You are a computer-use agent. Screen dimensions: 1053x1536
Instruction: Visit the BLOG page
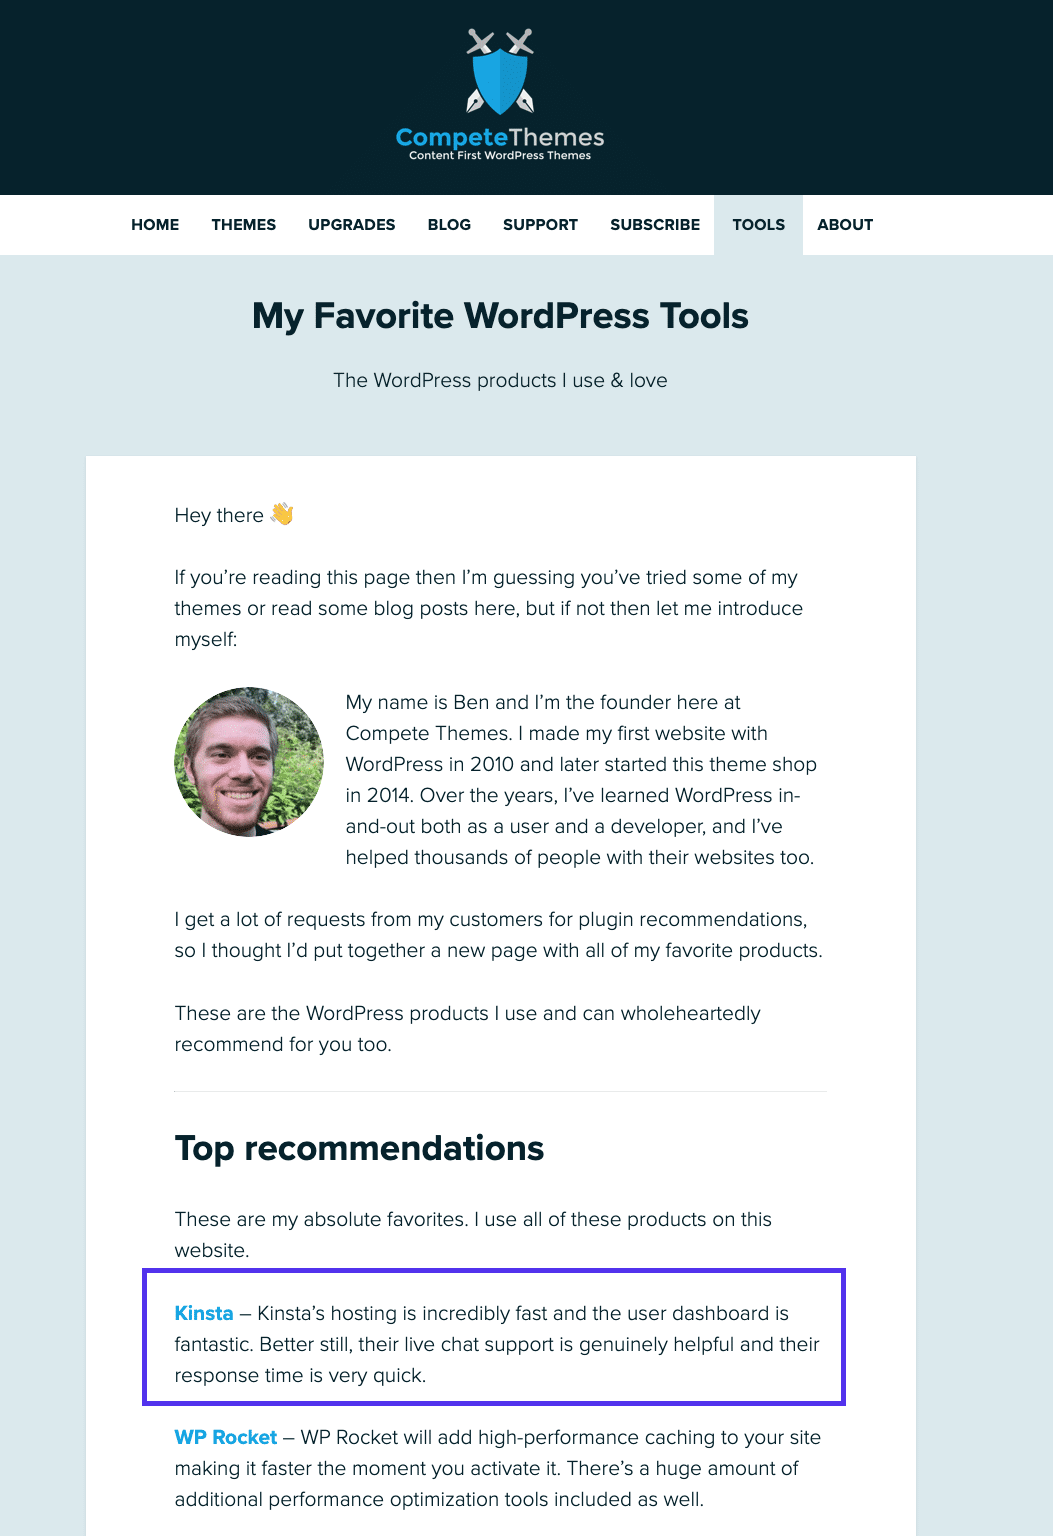(448, 225)
